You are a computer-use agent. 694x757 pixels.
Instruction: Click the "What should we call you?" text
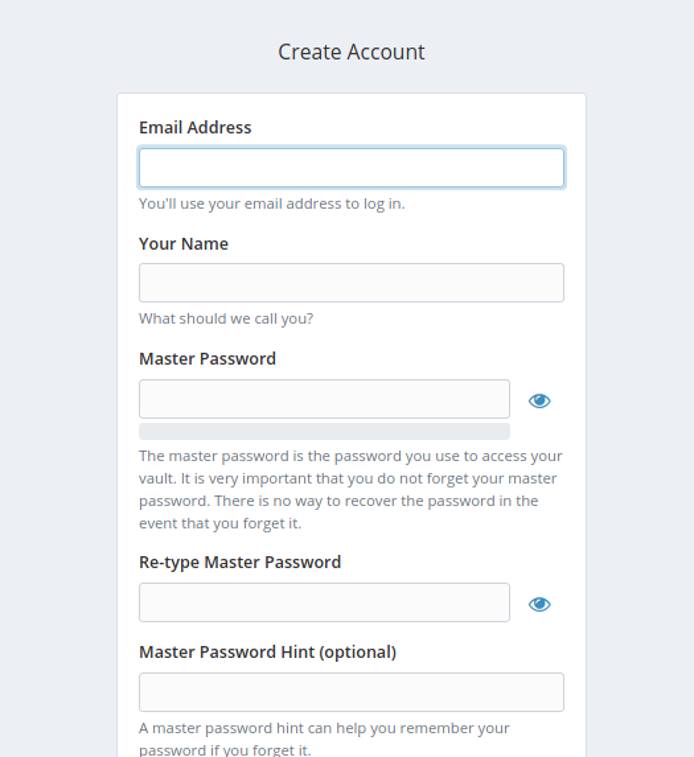(226, 319)
